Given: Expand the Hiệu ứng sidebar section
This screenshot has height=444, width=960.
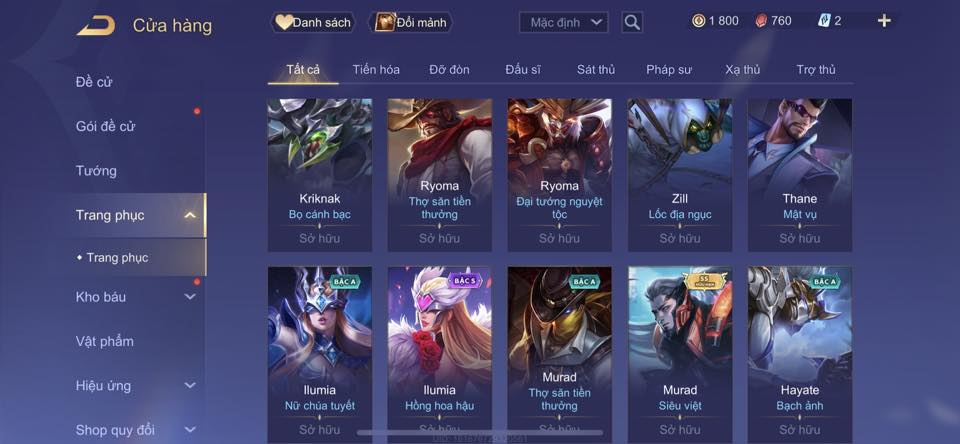Looking at the screenshot, I should (190, 386).
